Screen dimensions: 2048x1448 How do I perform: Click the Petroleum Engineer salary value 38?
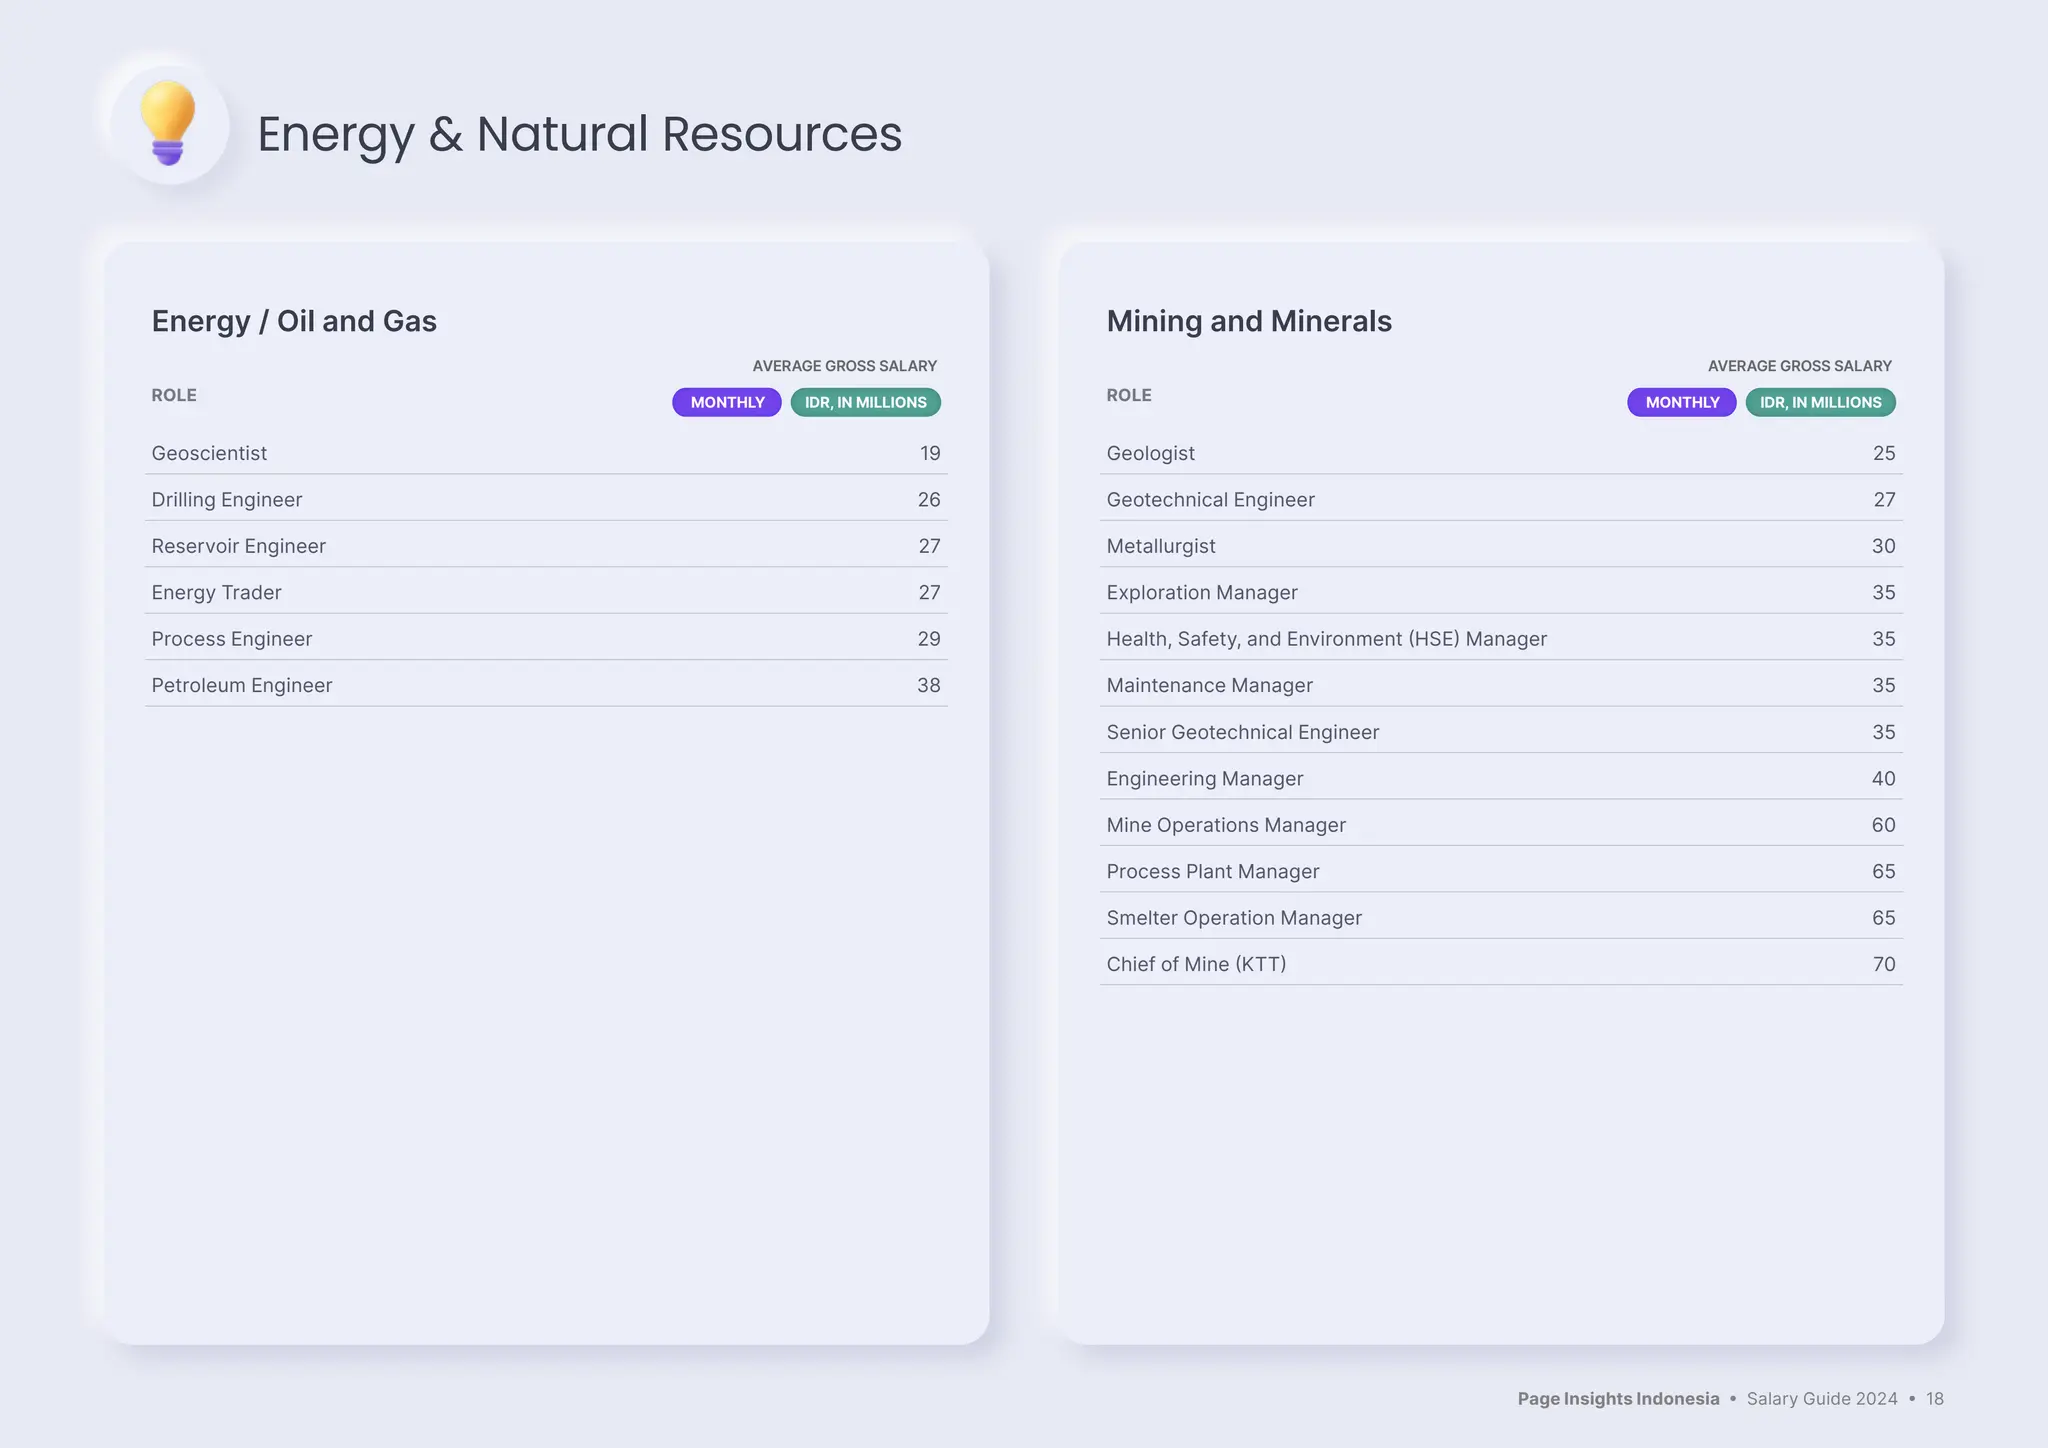pyautogui.click(x=929, y=685)
